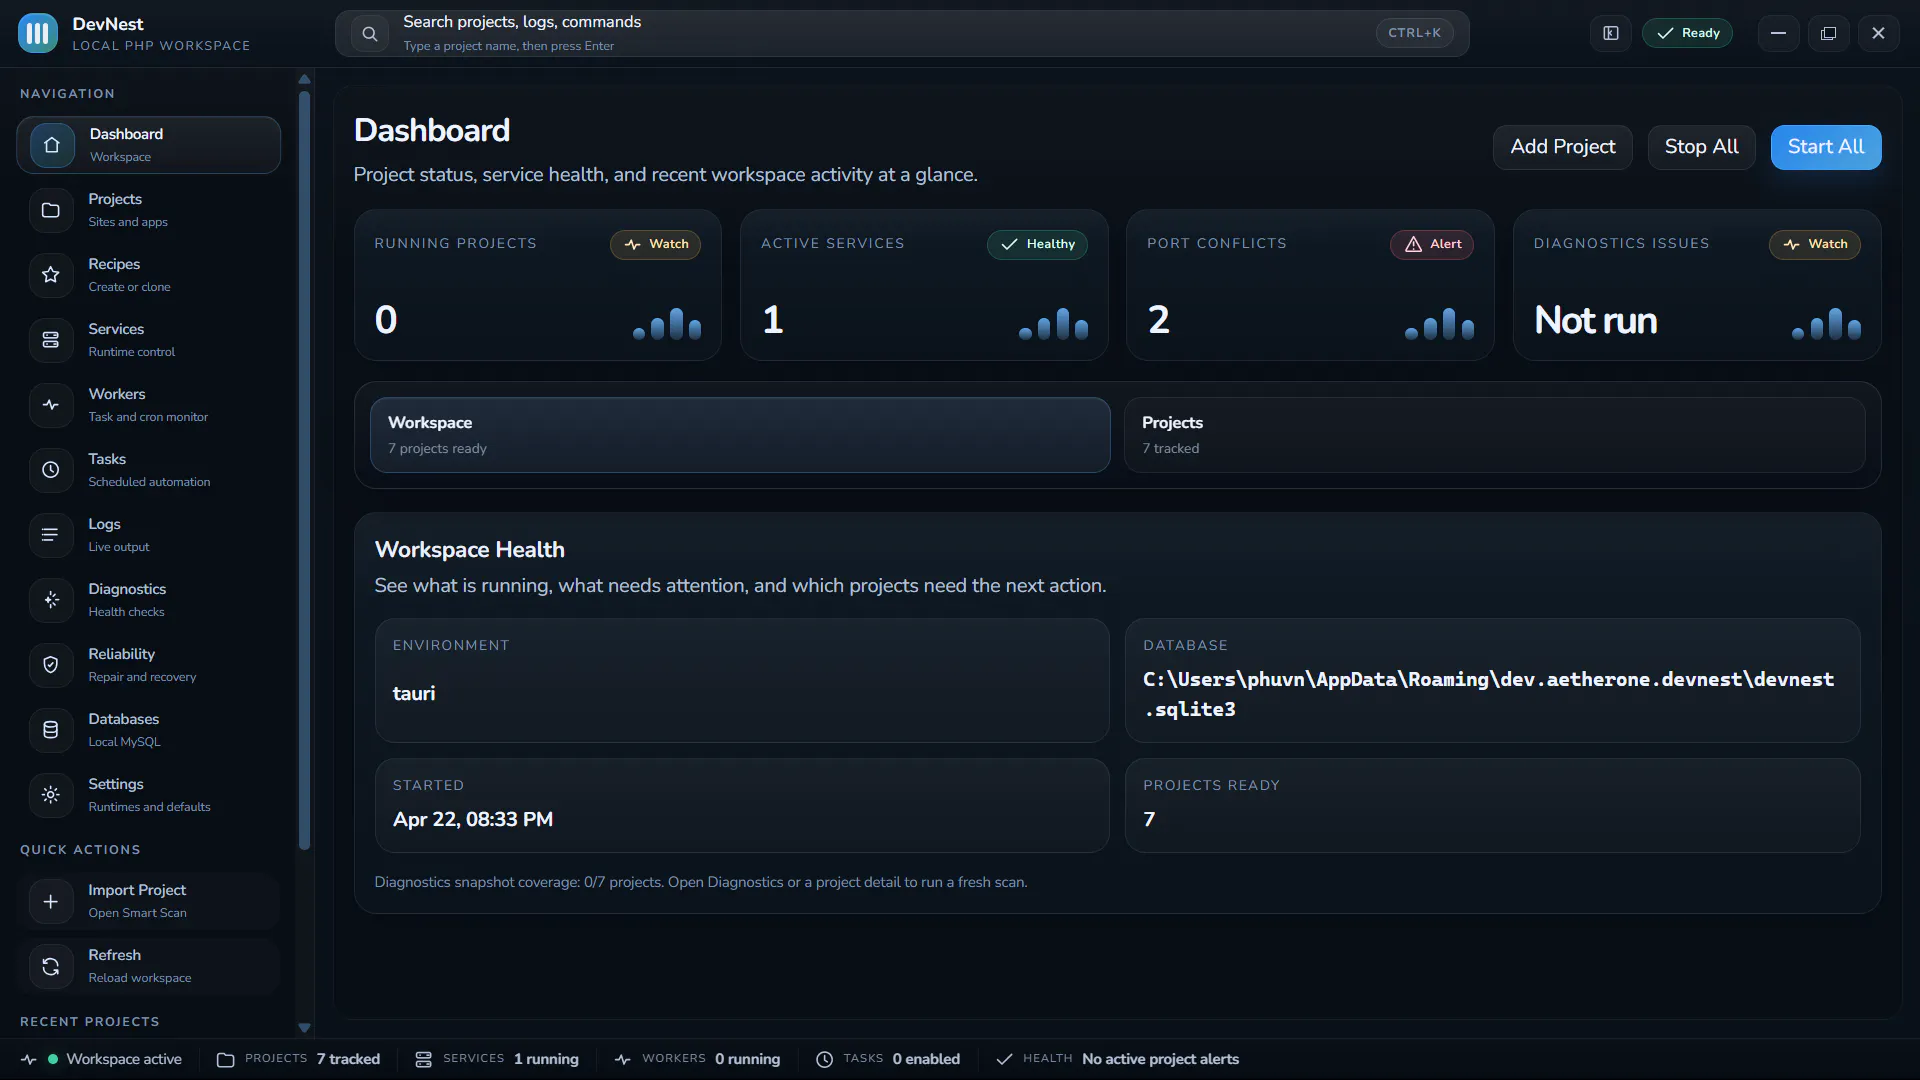
Task: Click 'Apr 22, 08:33 PM' started value
Action: point(473,819)
